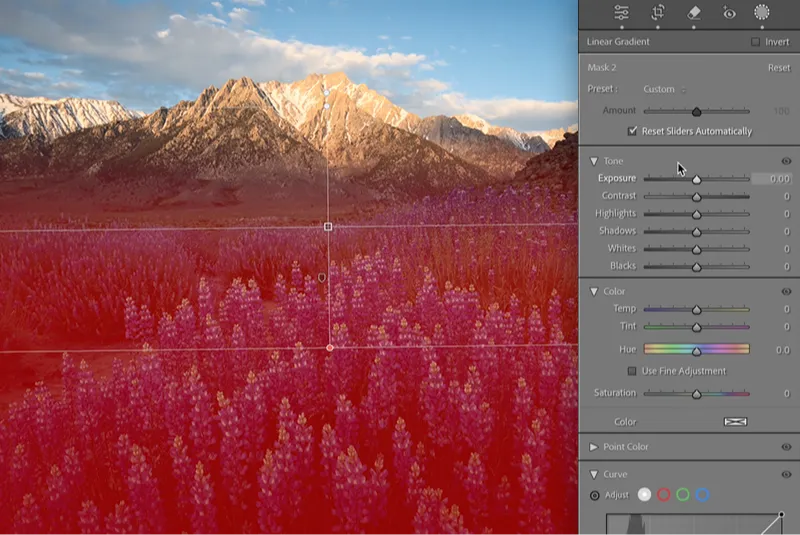The width and height of the screenshot is (800, 535).
Task: Click the gradient center square handle
Action: click(x=328, y=226)
